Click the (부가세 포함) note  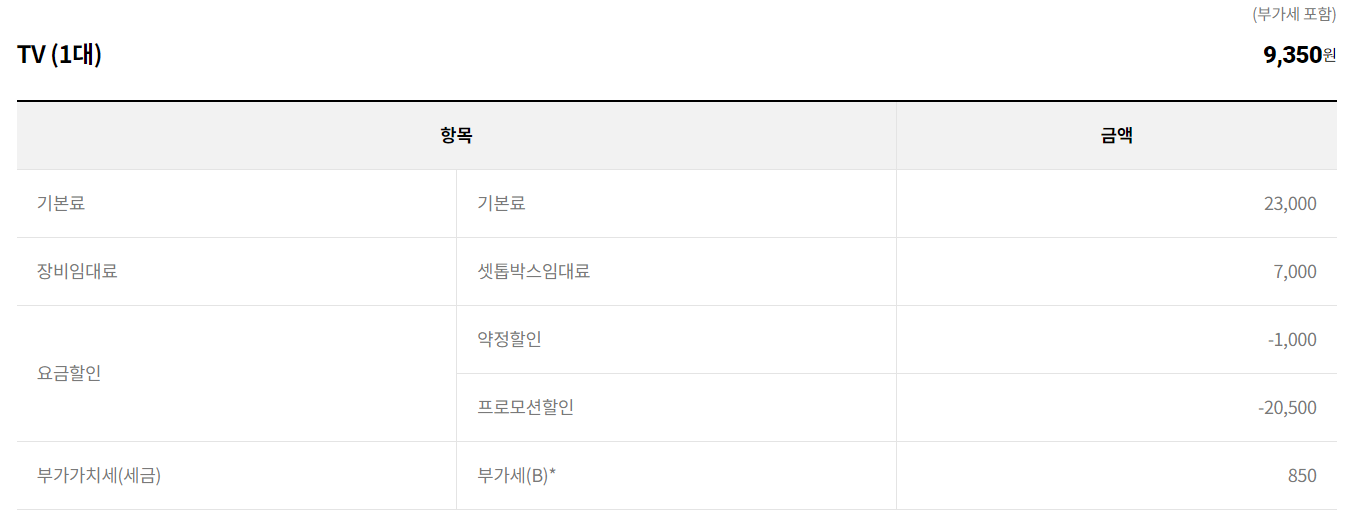[x=1294, y=14]
